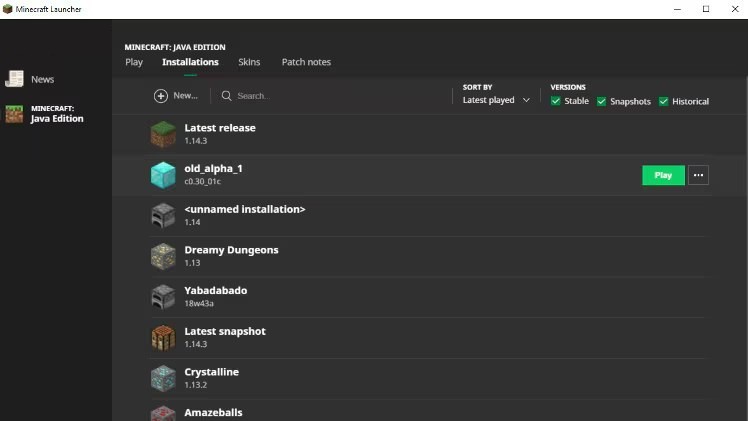Image resolution: width=748 pixels, height=421 pixels.
Task: Click the New... installation button
Action: coord(176,96)
